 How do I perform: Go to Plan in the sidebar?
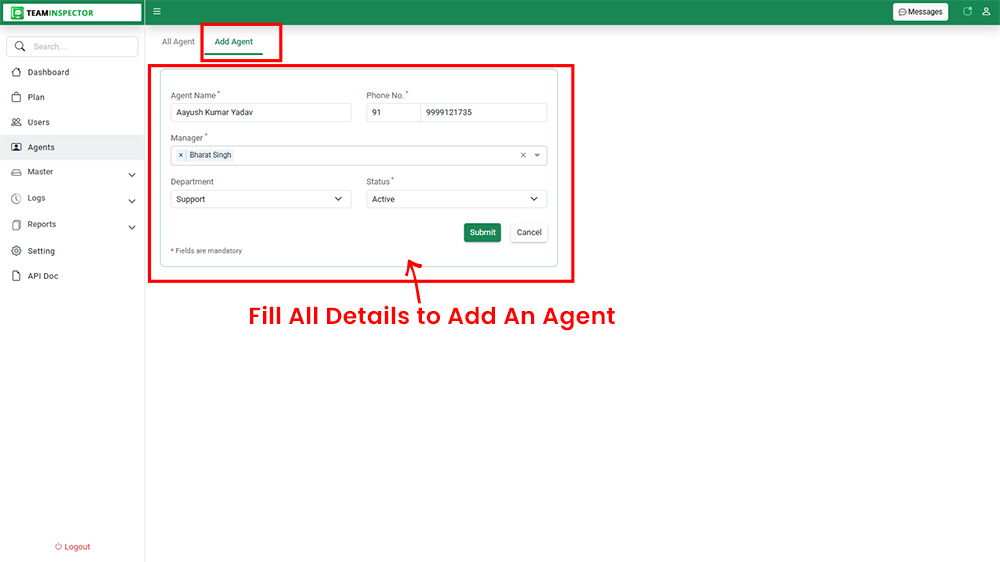coord(36,97)
